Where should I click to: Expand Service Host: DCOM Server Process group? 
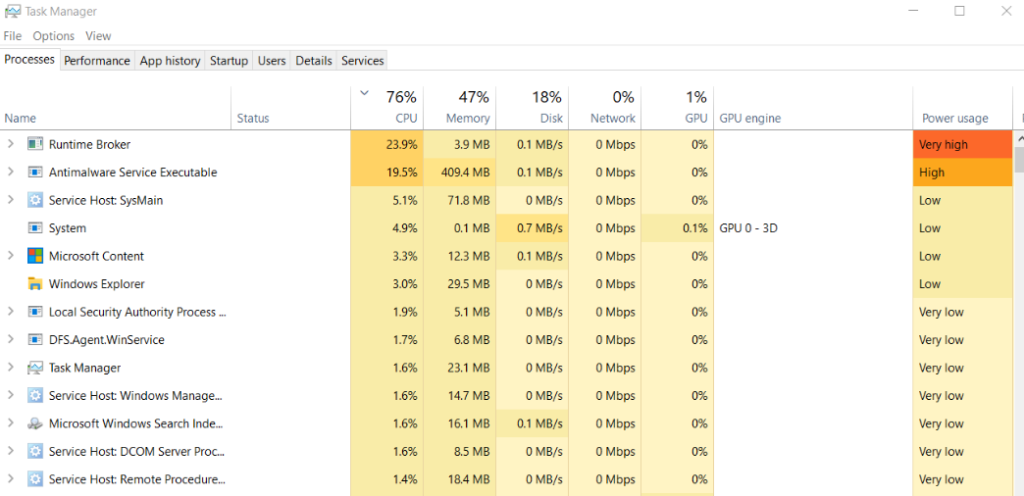click(10, 452)
